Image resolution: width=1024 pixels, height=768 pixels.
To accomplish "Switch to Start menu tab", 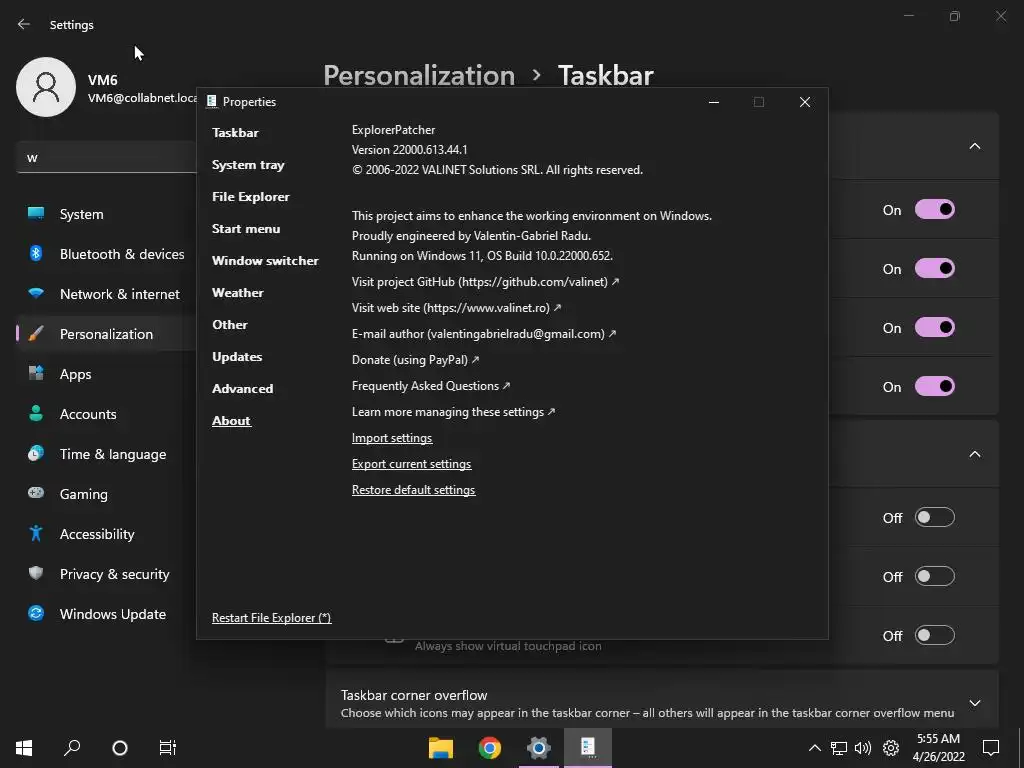I will pyautogui.click(x=246, y=229).
